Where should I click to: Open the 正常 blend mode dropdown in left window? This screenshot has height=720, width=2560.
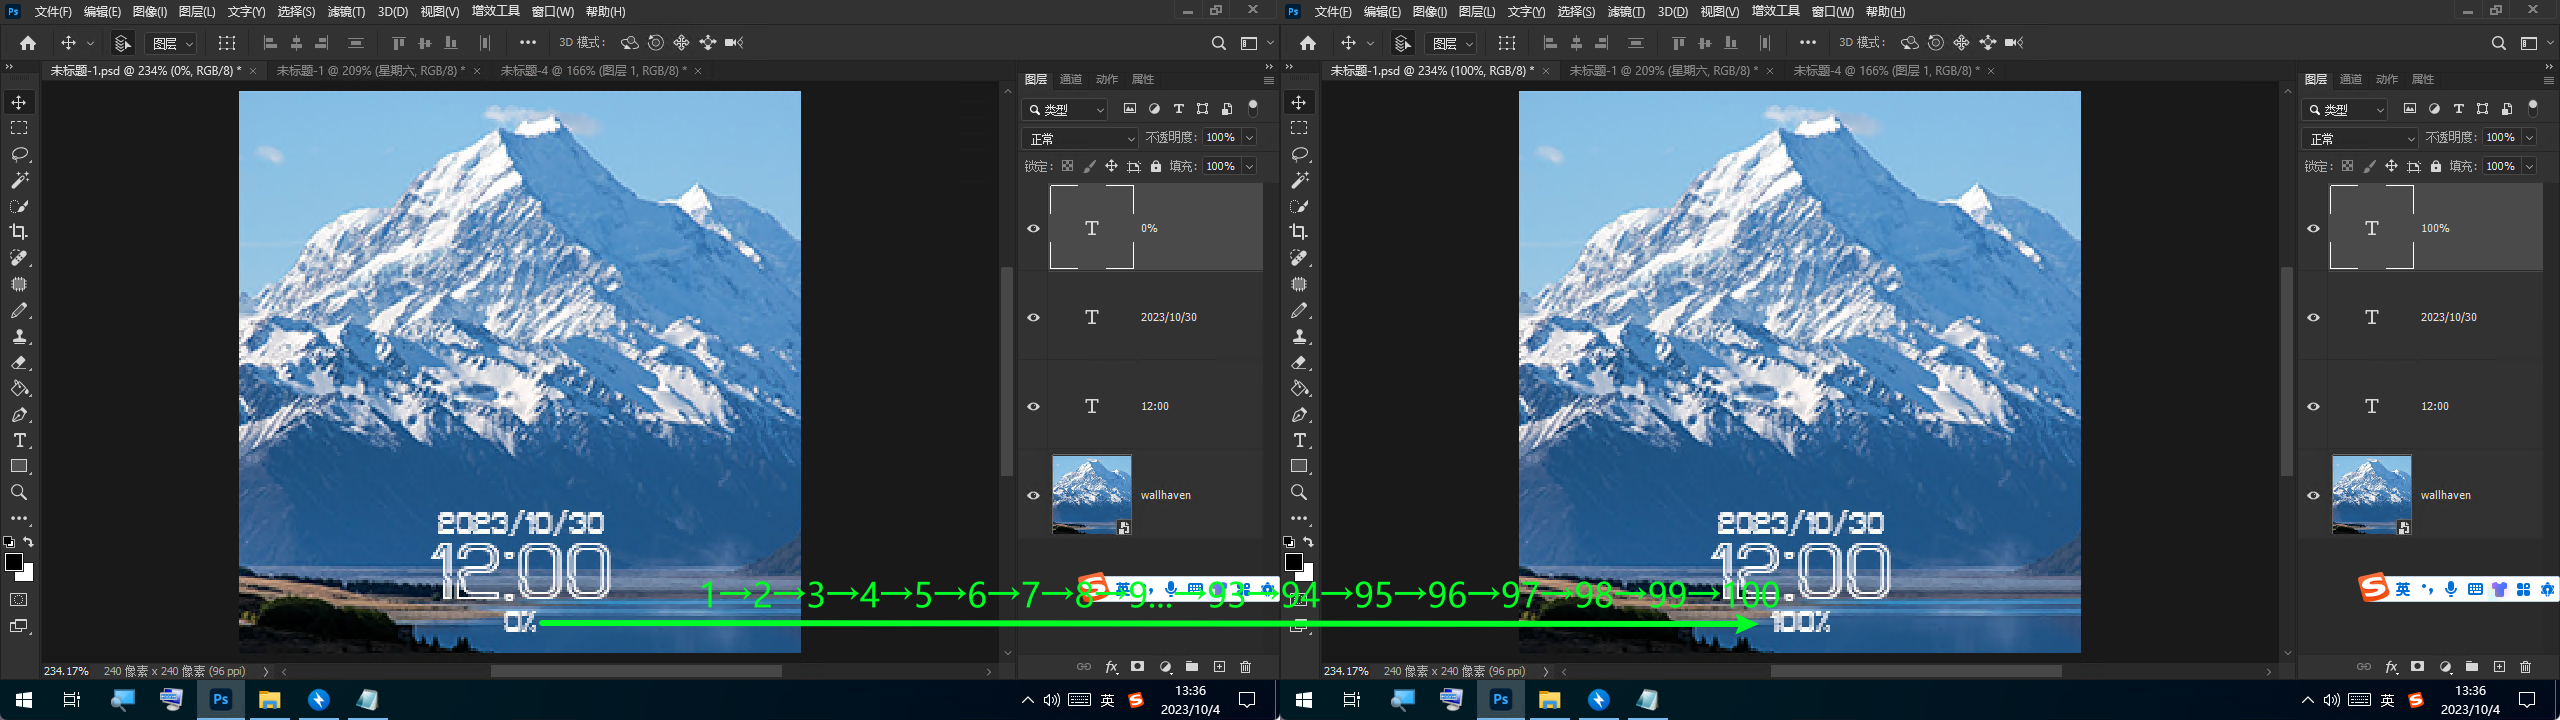click(x=1080, y=138)
